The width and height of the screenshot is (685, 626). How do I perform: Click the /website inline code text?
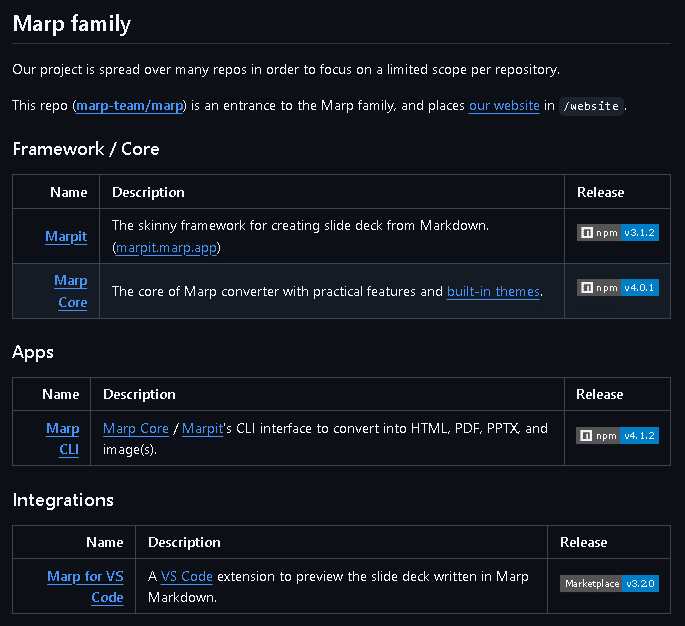[x=592, y=106]
